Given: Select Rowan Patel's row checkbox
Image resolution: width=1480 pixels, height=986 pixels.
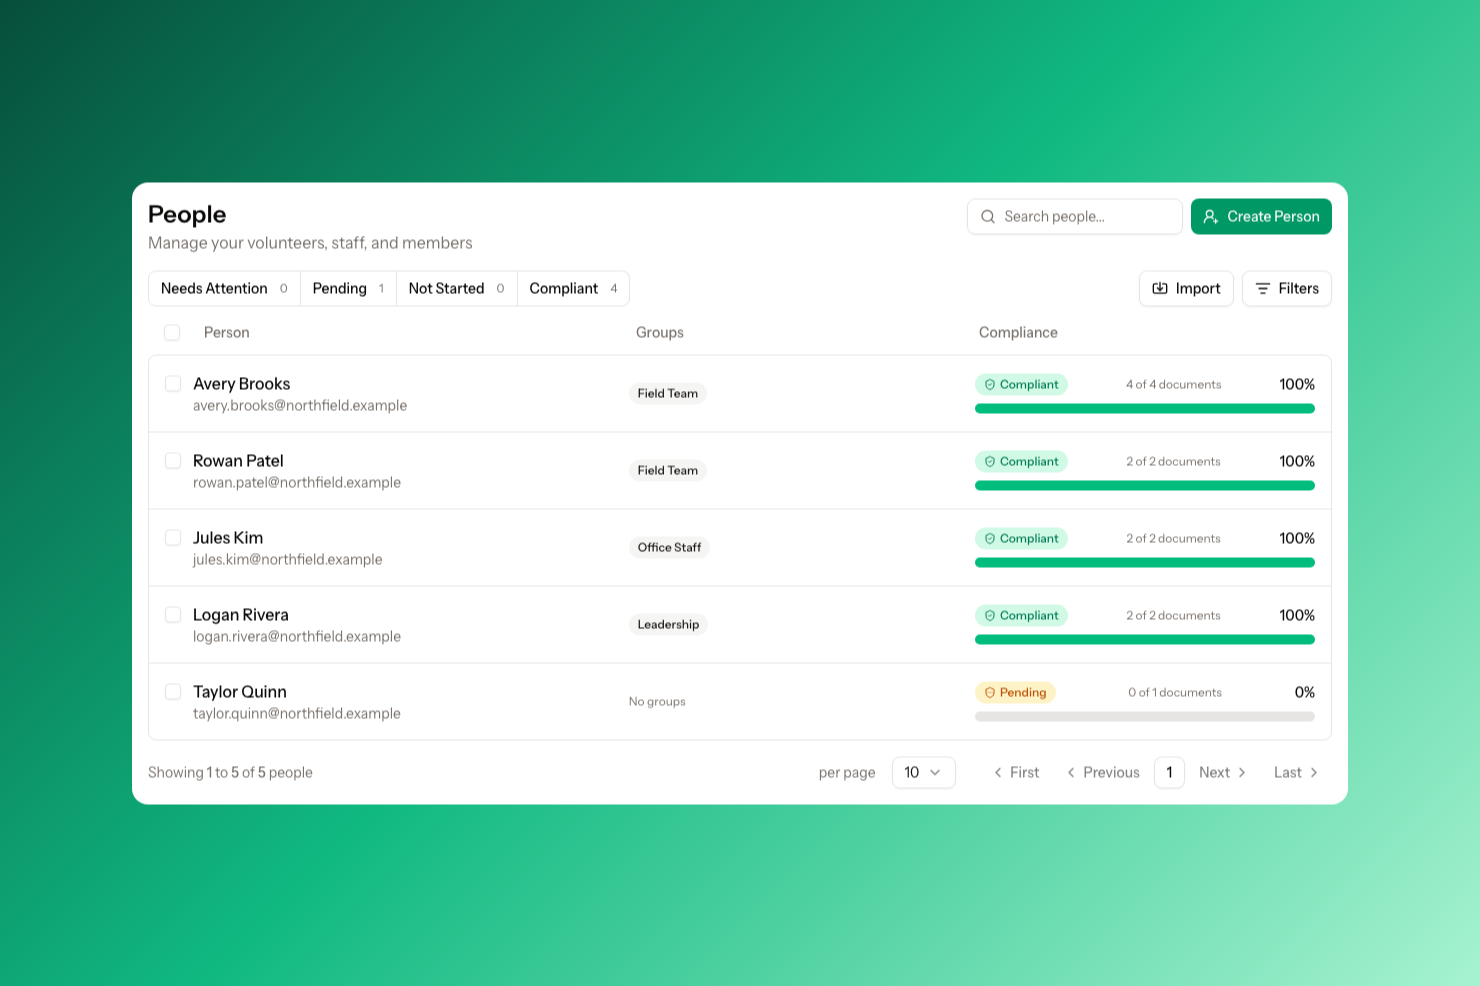Looking at the screenshot, I should 173,461.
